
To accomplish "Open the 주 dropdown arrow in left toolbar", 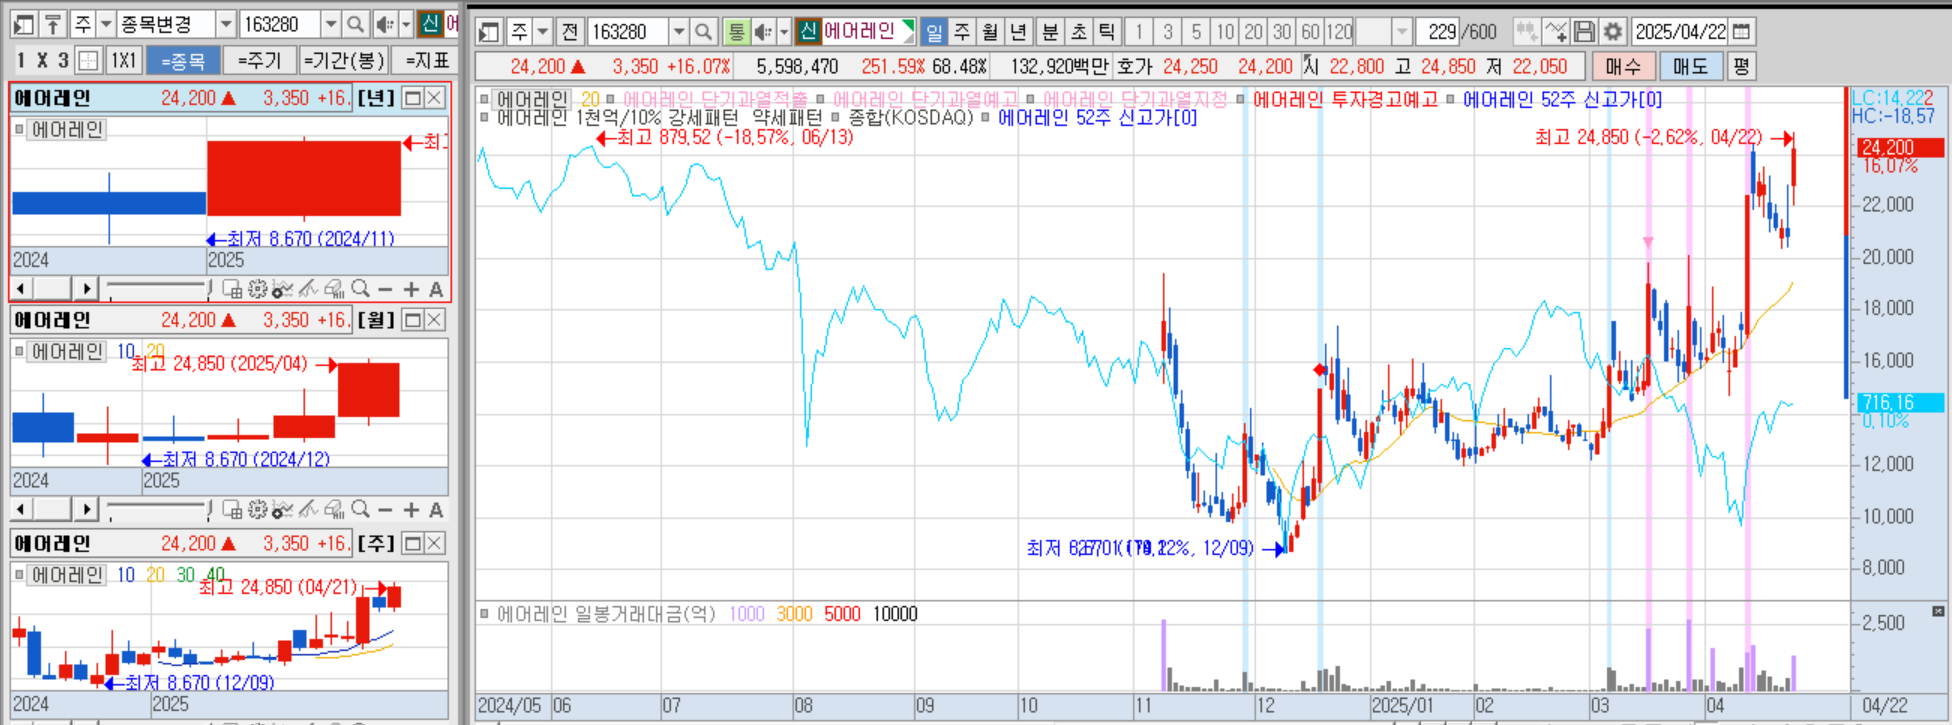I will [105, 24].
